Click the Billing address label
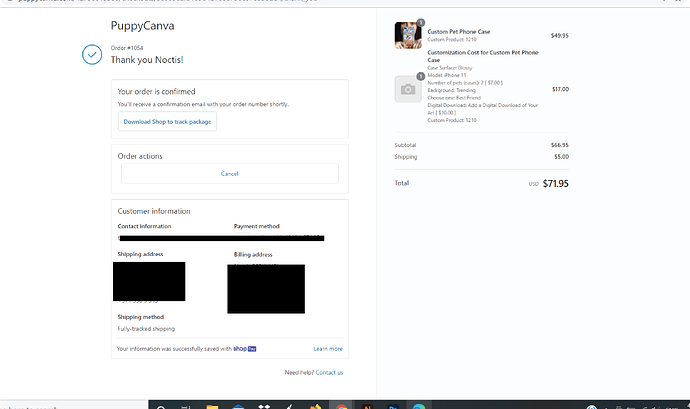 point(253,254)
